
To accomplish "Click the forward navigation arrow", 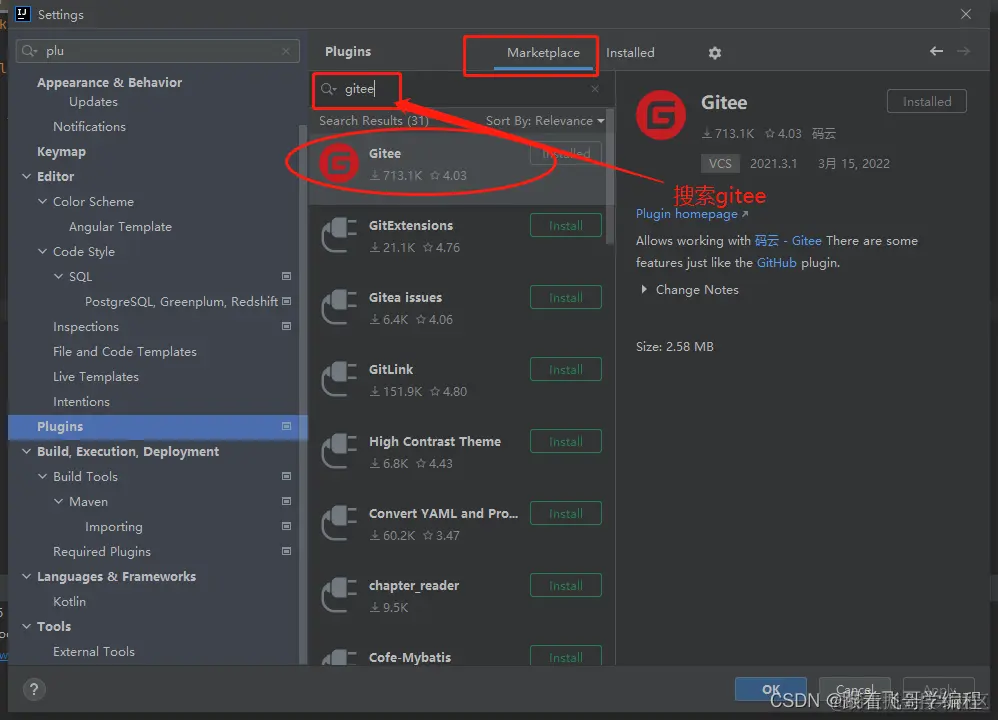I will coord(964,51).
